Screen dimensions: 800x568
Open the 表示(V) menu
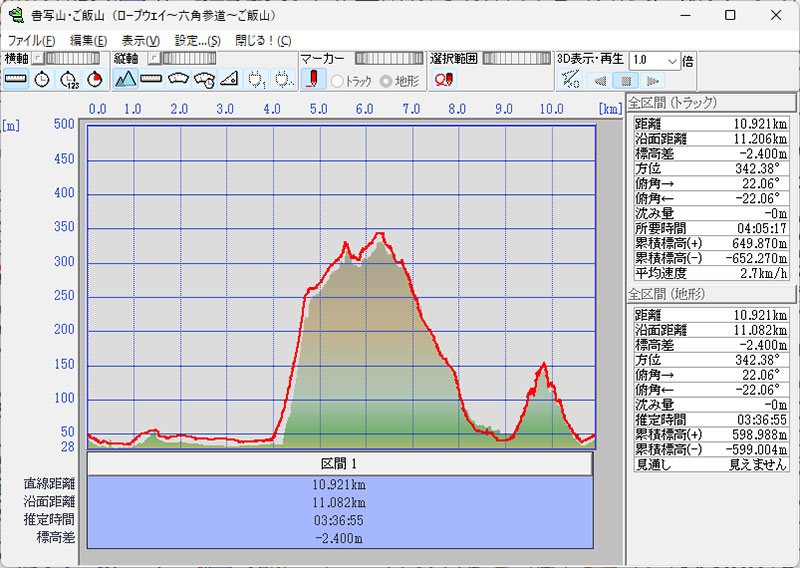140,40
